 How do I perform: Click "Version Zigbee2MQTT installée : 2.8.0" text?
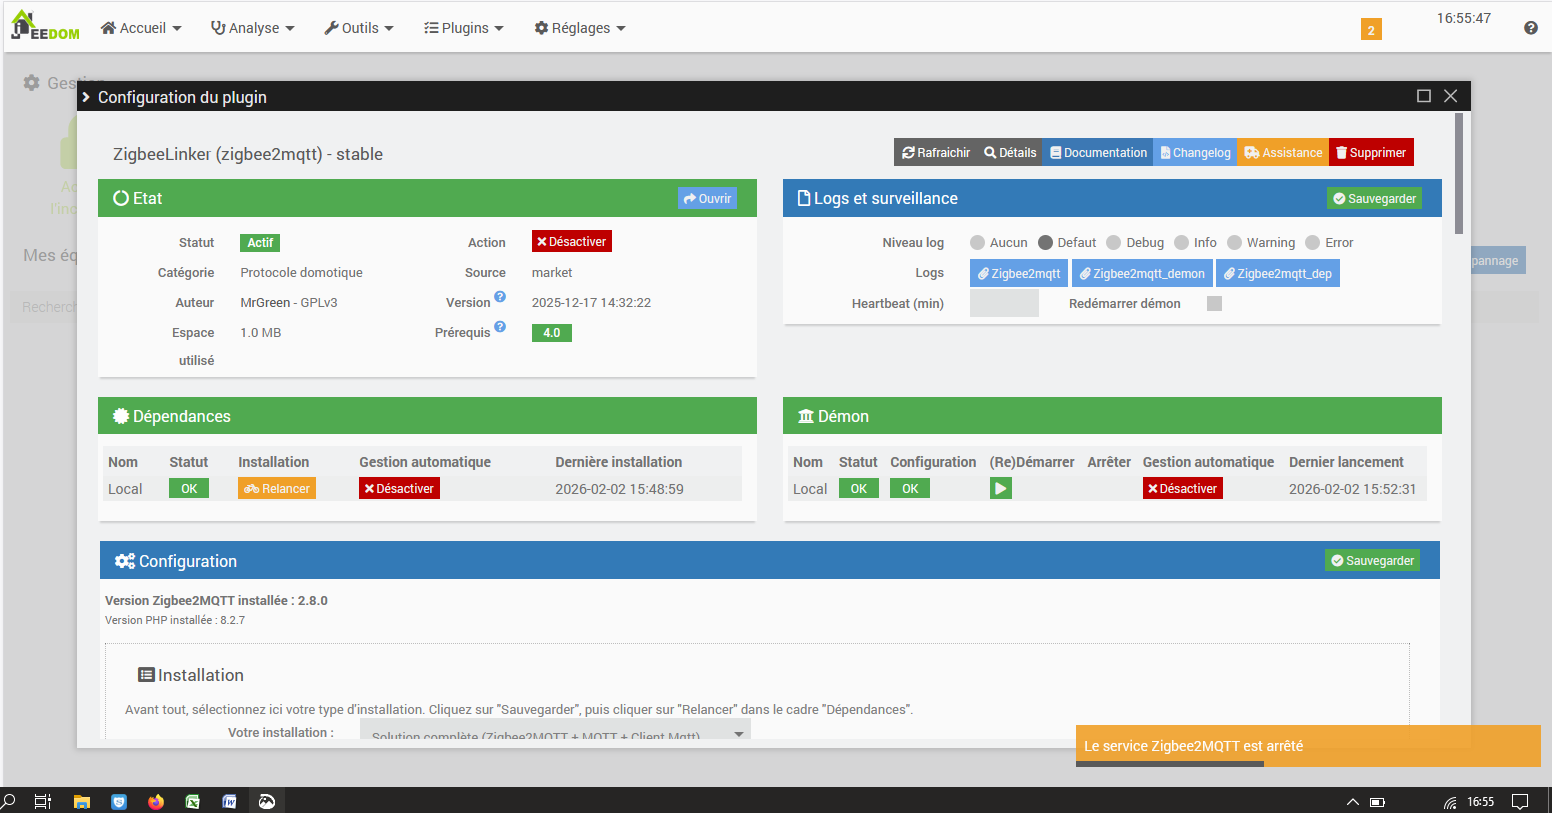(216, 601)
